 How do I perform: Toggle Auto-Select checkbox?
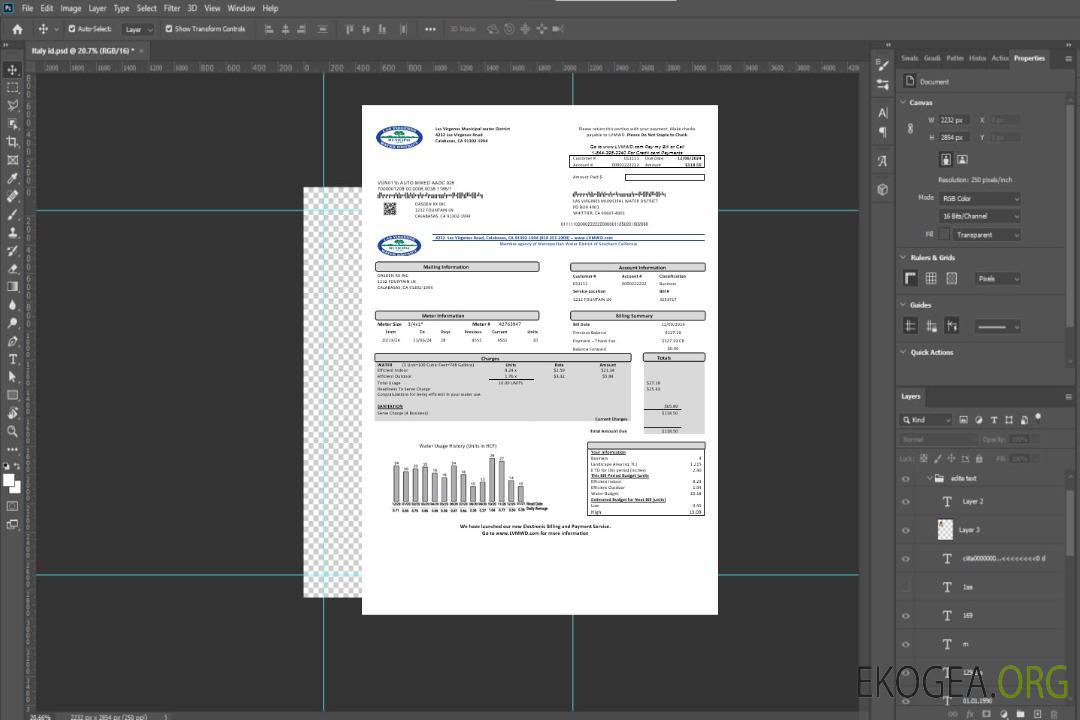tap(72, 29)
